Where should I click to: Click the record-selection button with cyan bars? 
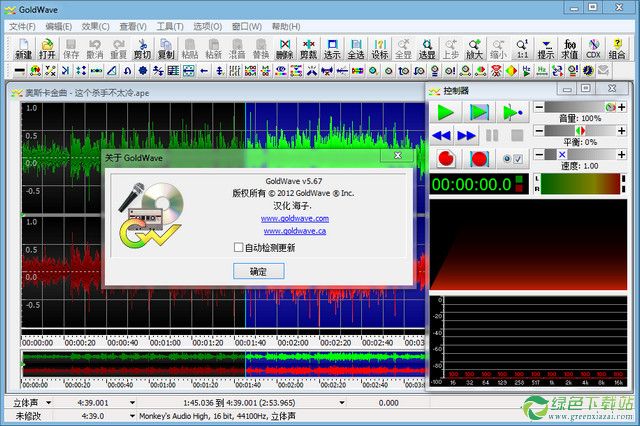click(x=479, y=159)
